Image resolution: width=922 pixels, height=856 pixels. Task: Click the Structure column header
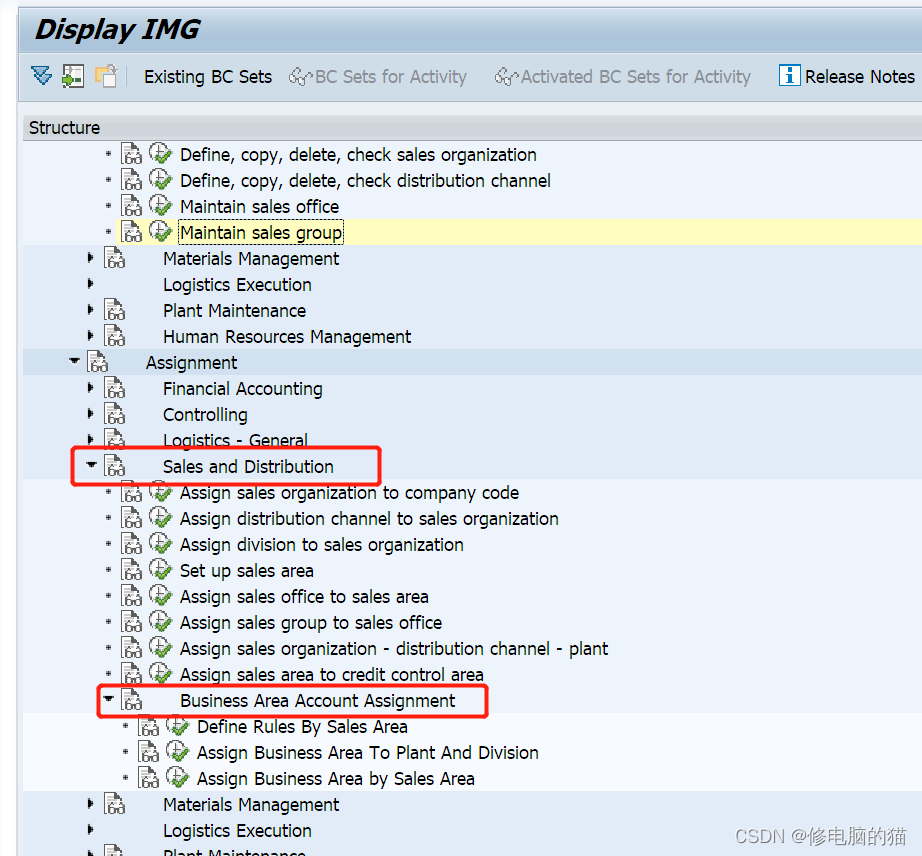point(64,128)
